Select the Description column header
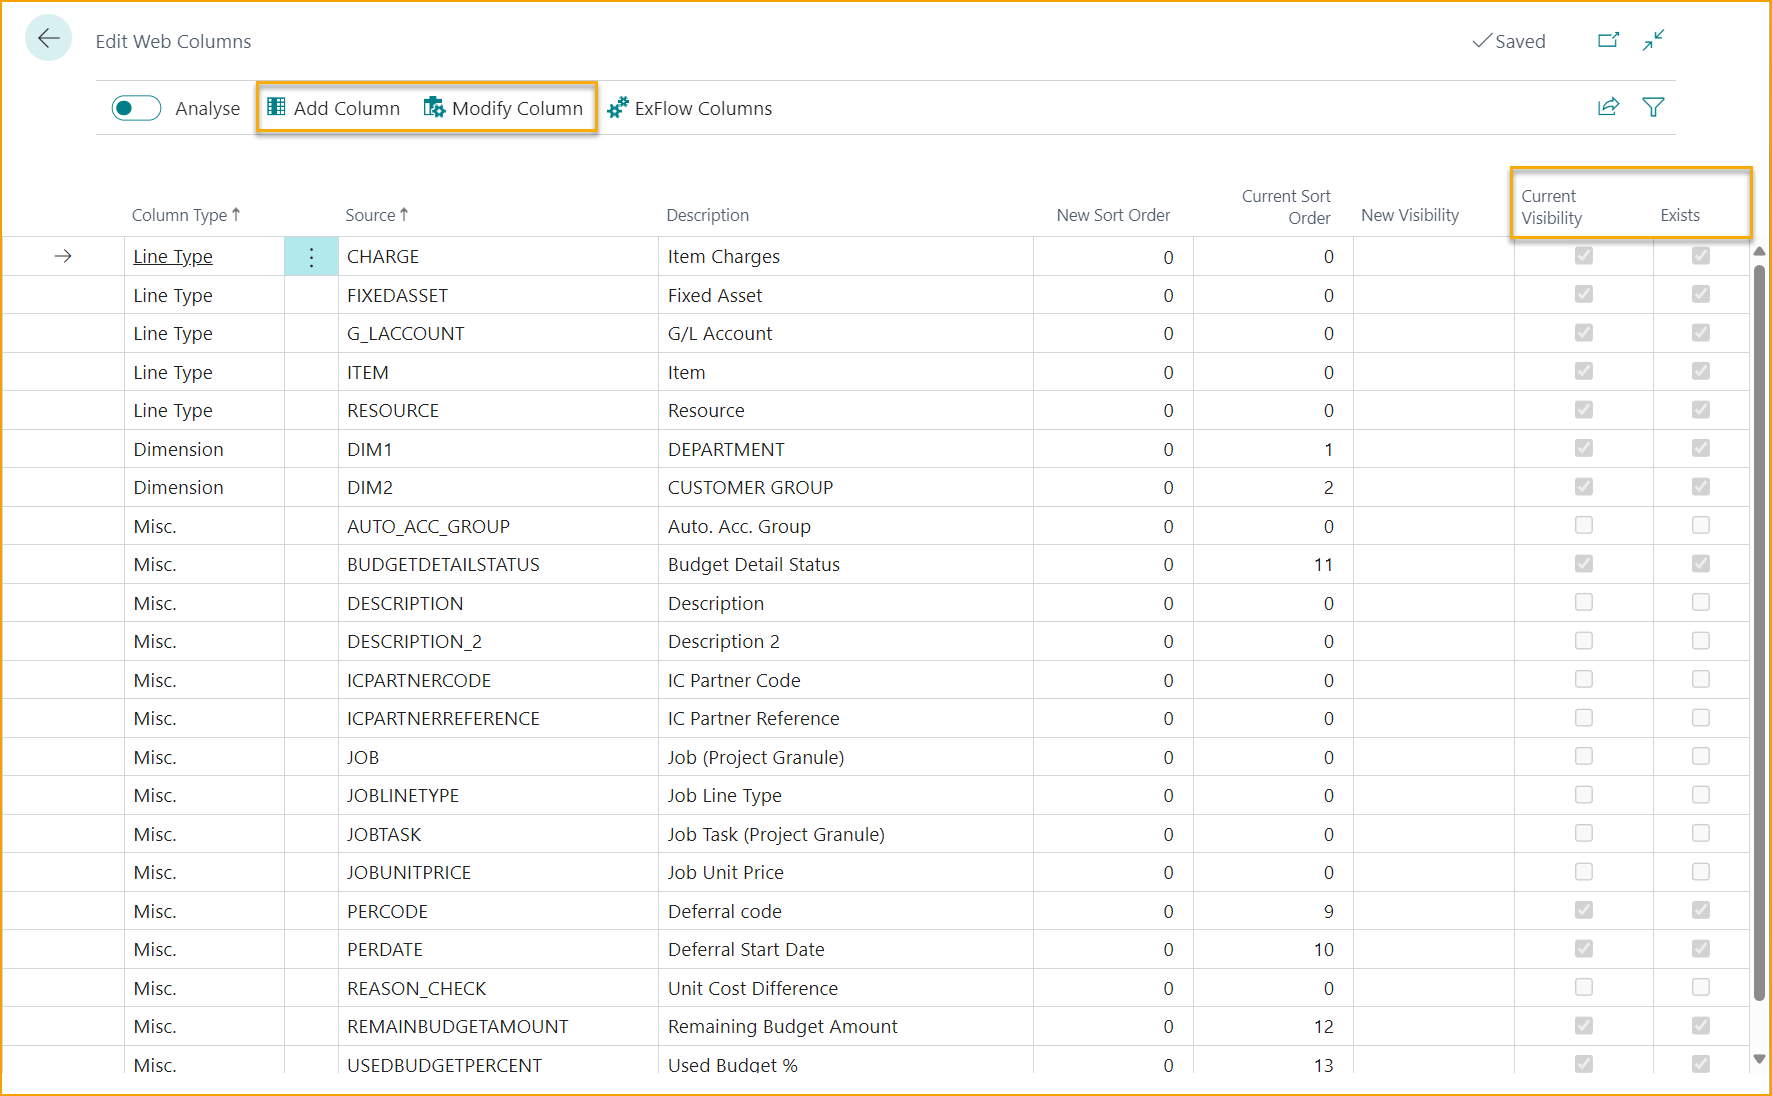Image resolution: width=1772 pixels, height=1096 pixels. (707, 215)
